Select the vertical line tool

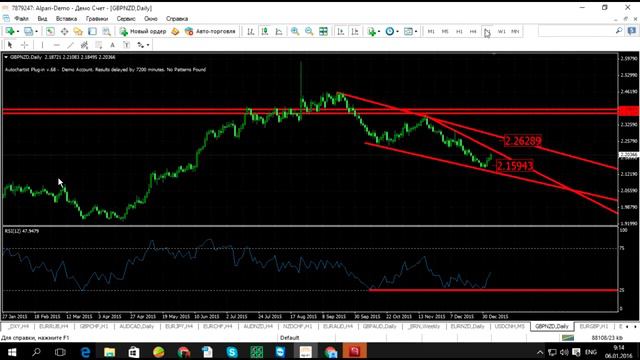pos(42,45)
